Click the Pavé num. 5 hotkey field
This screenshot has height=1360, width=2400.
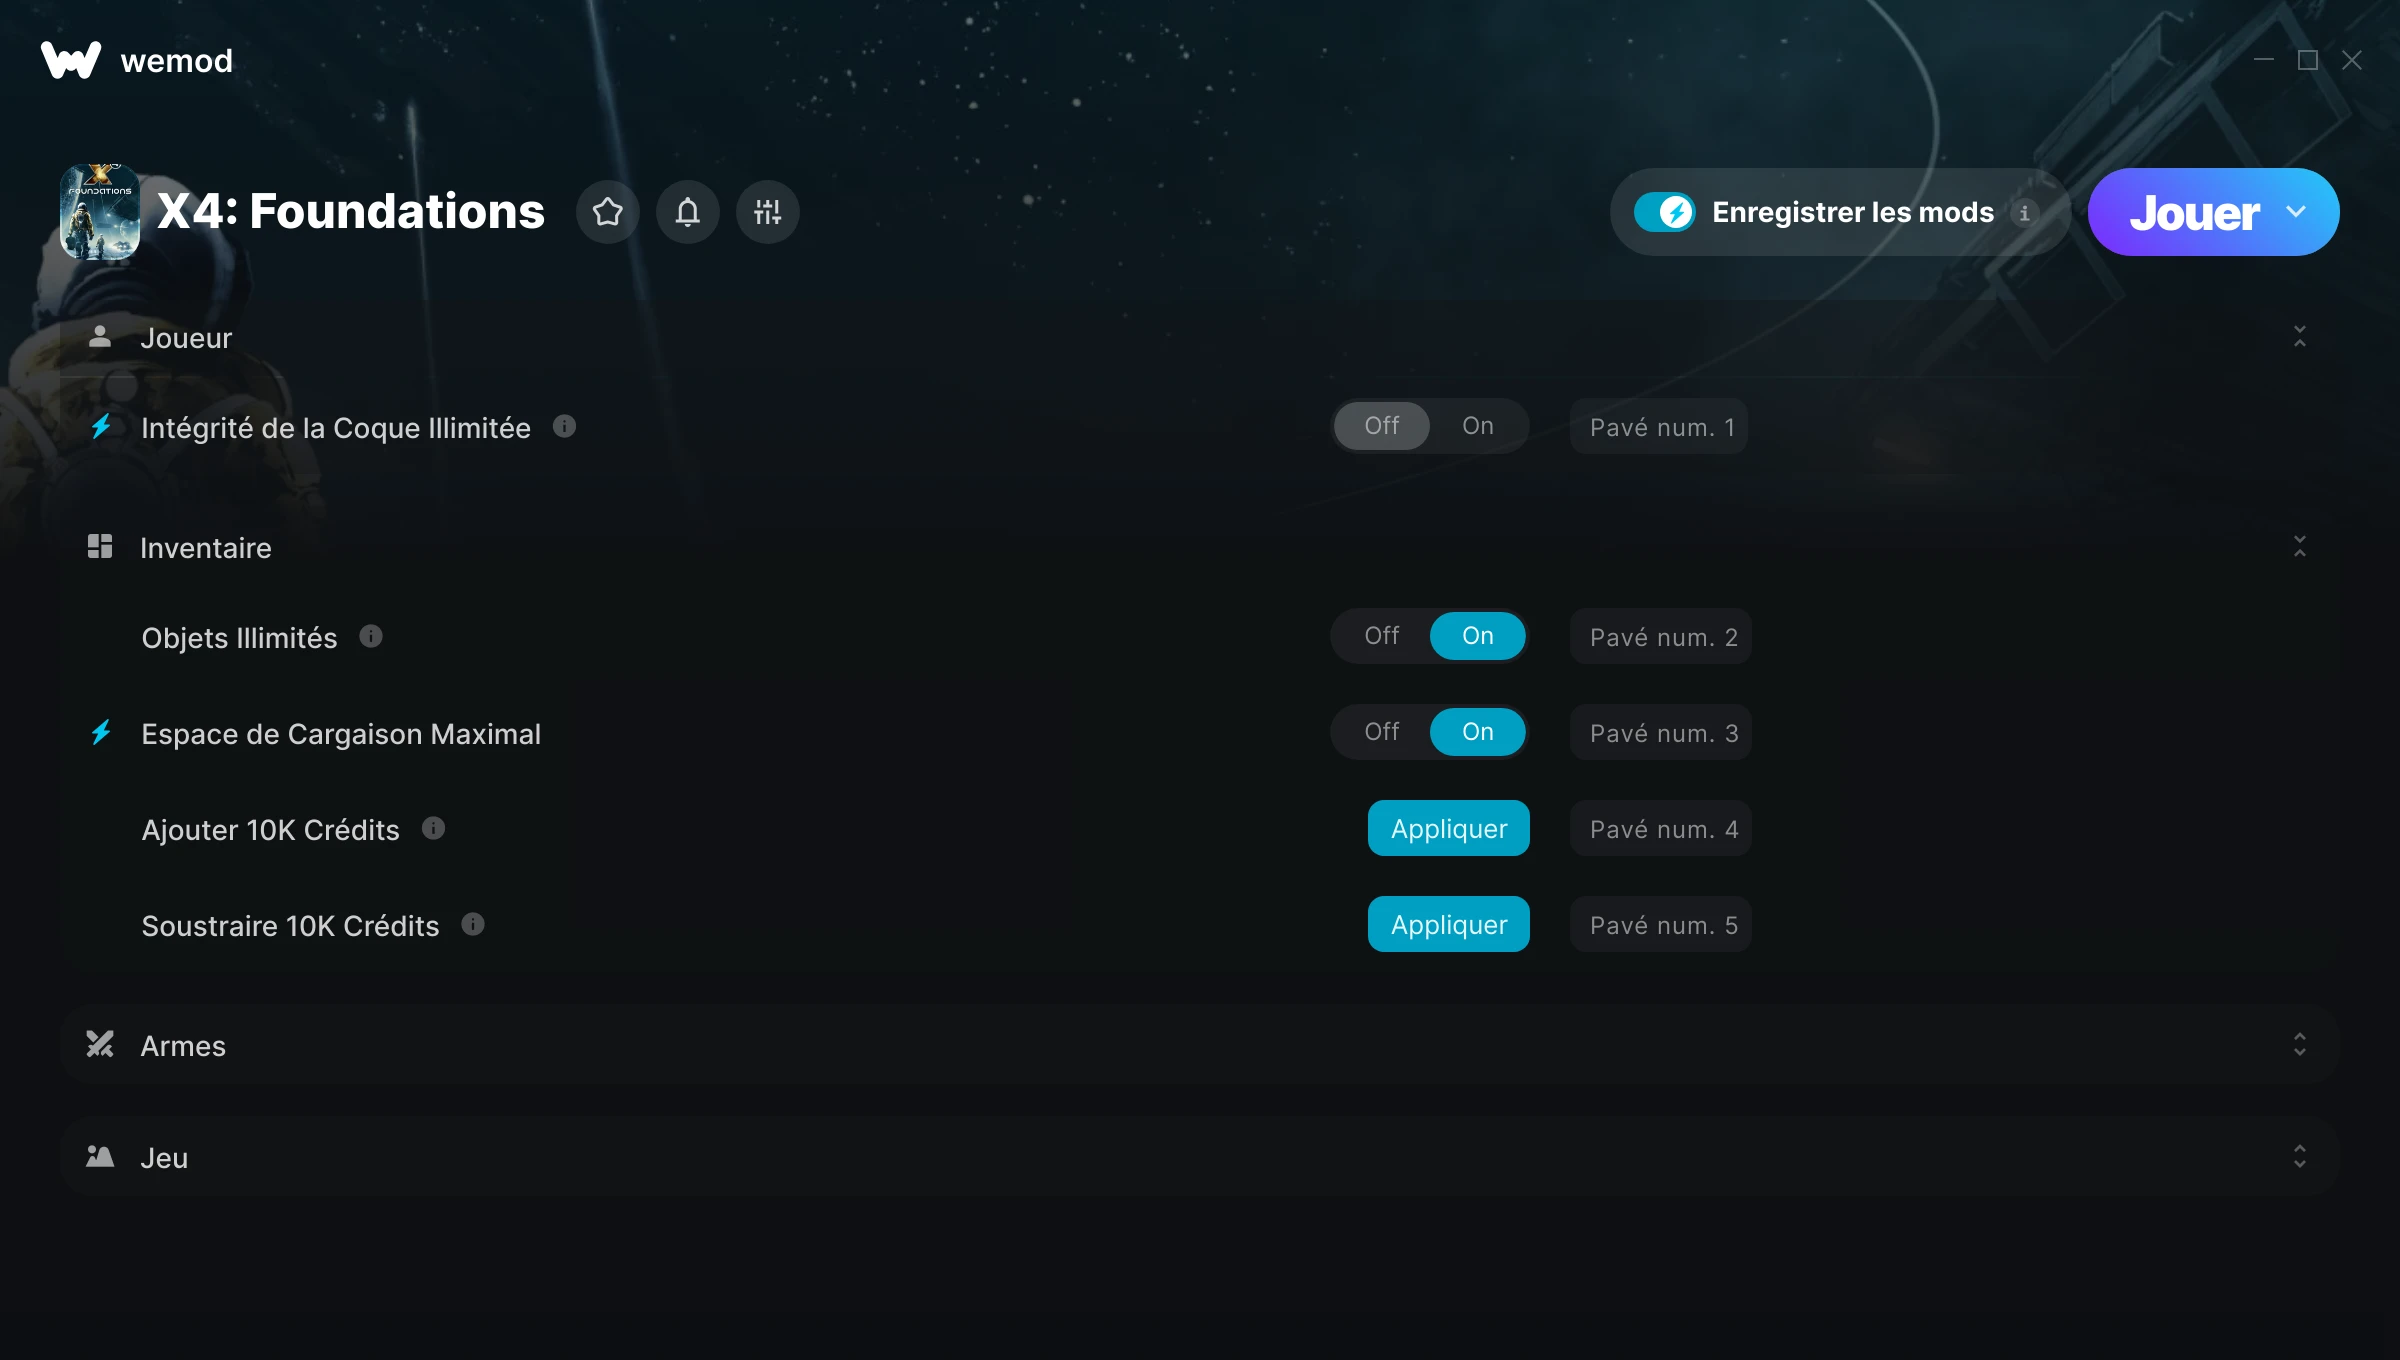point(1661,925)
